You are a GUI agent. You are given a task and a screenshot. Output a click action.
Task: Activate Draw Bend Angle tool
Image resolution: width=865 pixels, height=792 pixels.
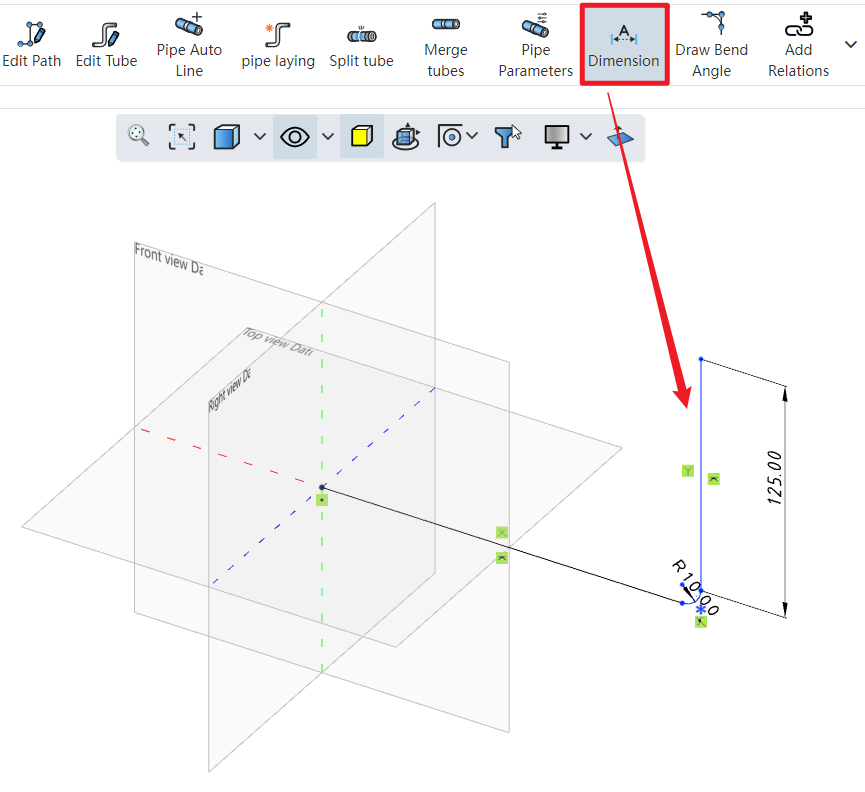pyautogui.click(x=711, y=45)
